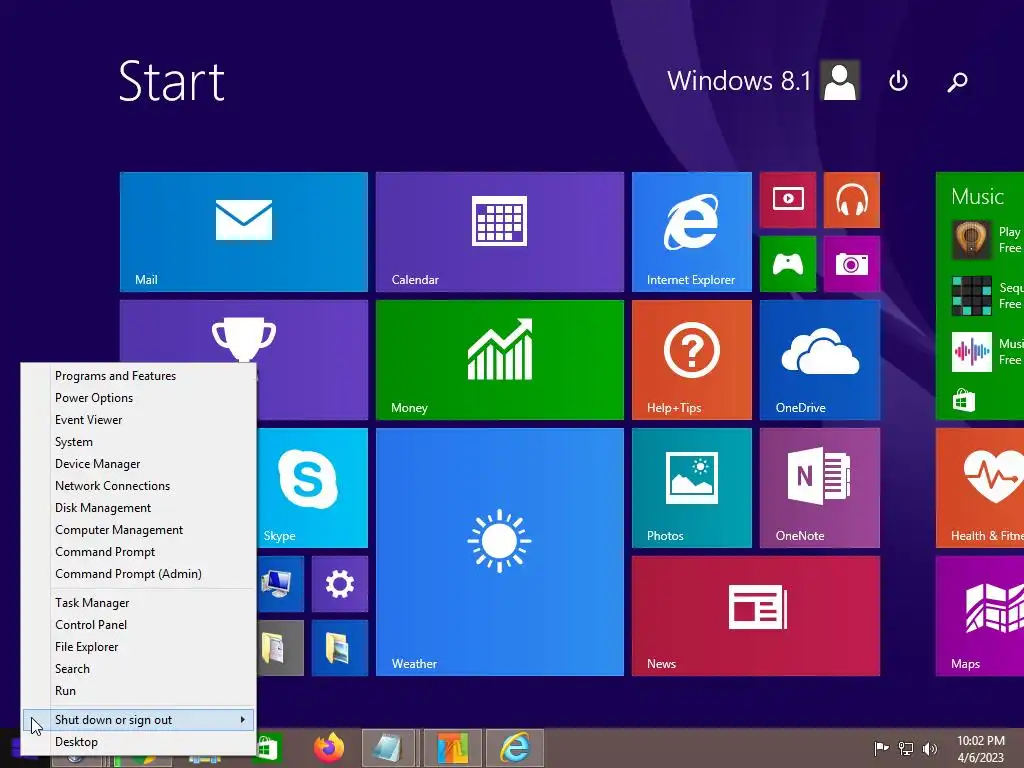Open the Calendar tile
Screen dimensions: 1024x768
point(500,232)
